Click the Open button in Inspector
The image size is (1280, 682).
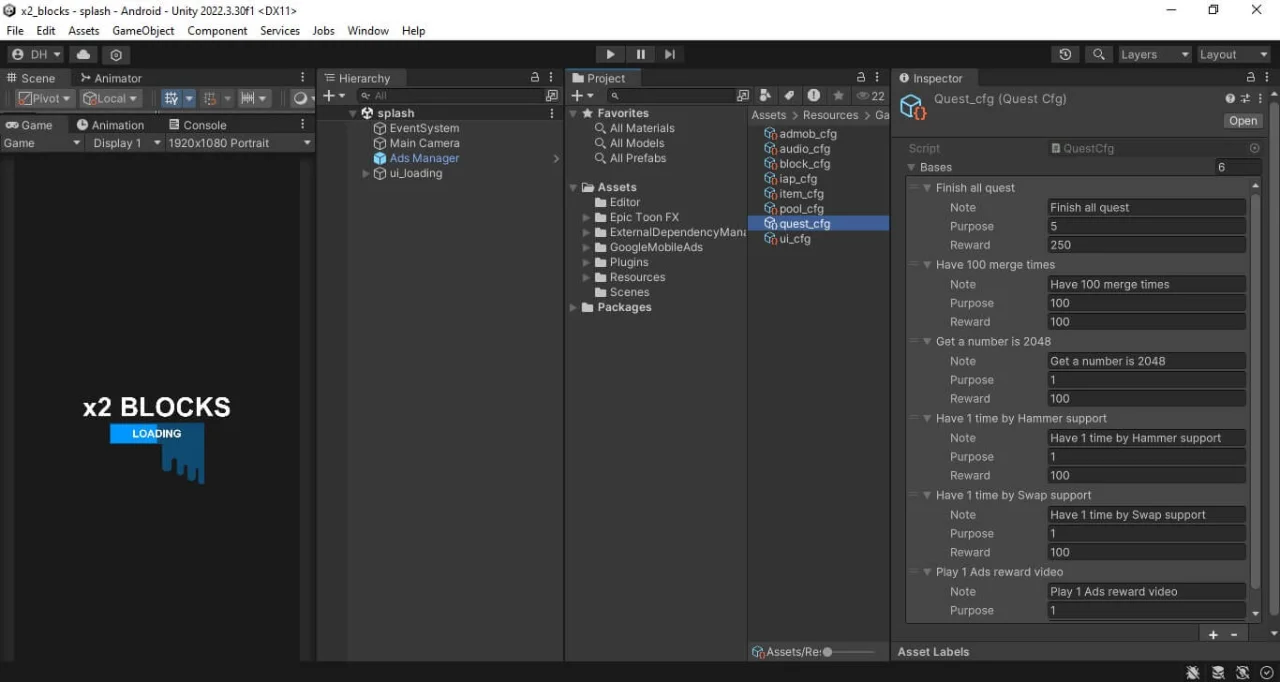[x=1243, y=121]
